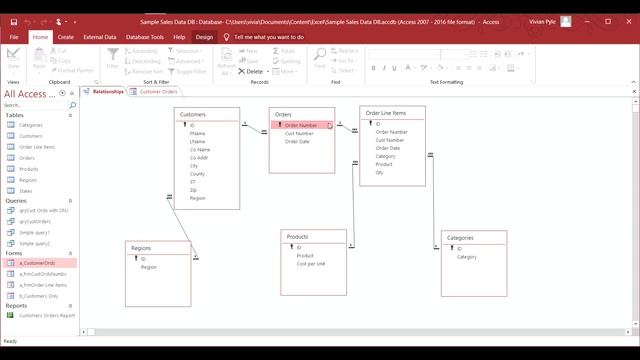Open navigation pane All Access Objects menu
The image size is (640, 360).
pyautogui.click(x=62, y=93)
